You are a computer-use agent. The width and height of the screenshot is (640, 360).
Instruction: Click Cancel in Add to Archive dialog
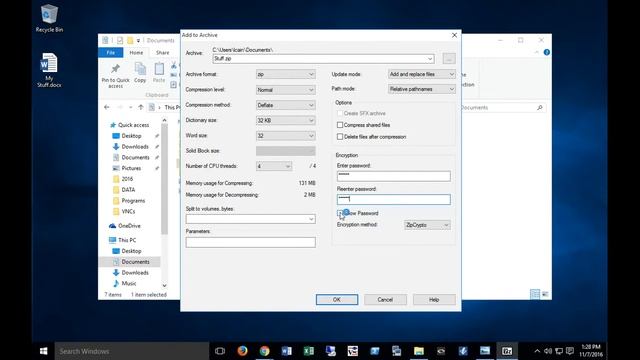pyautogui.click(x=385, y=300)
